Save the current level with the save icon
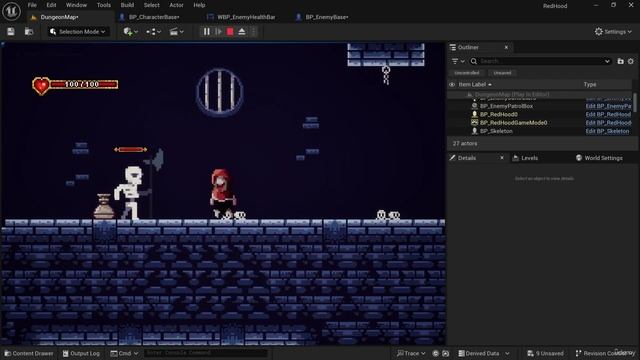Screen dimensions: 640x360 [11, 31]
